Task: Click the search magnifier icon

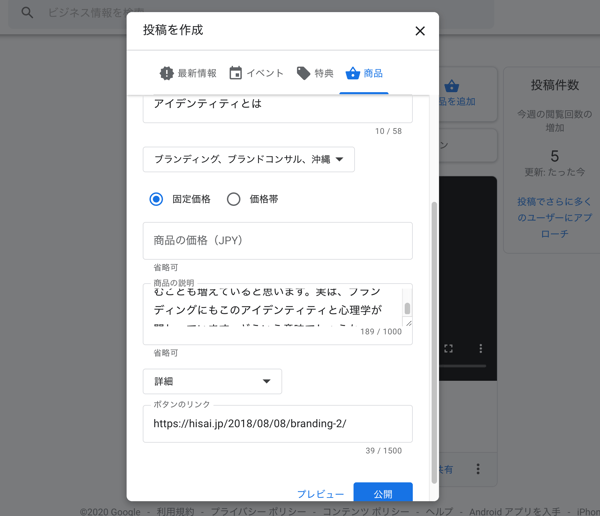Action: click(27, 13)
